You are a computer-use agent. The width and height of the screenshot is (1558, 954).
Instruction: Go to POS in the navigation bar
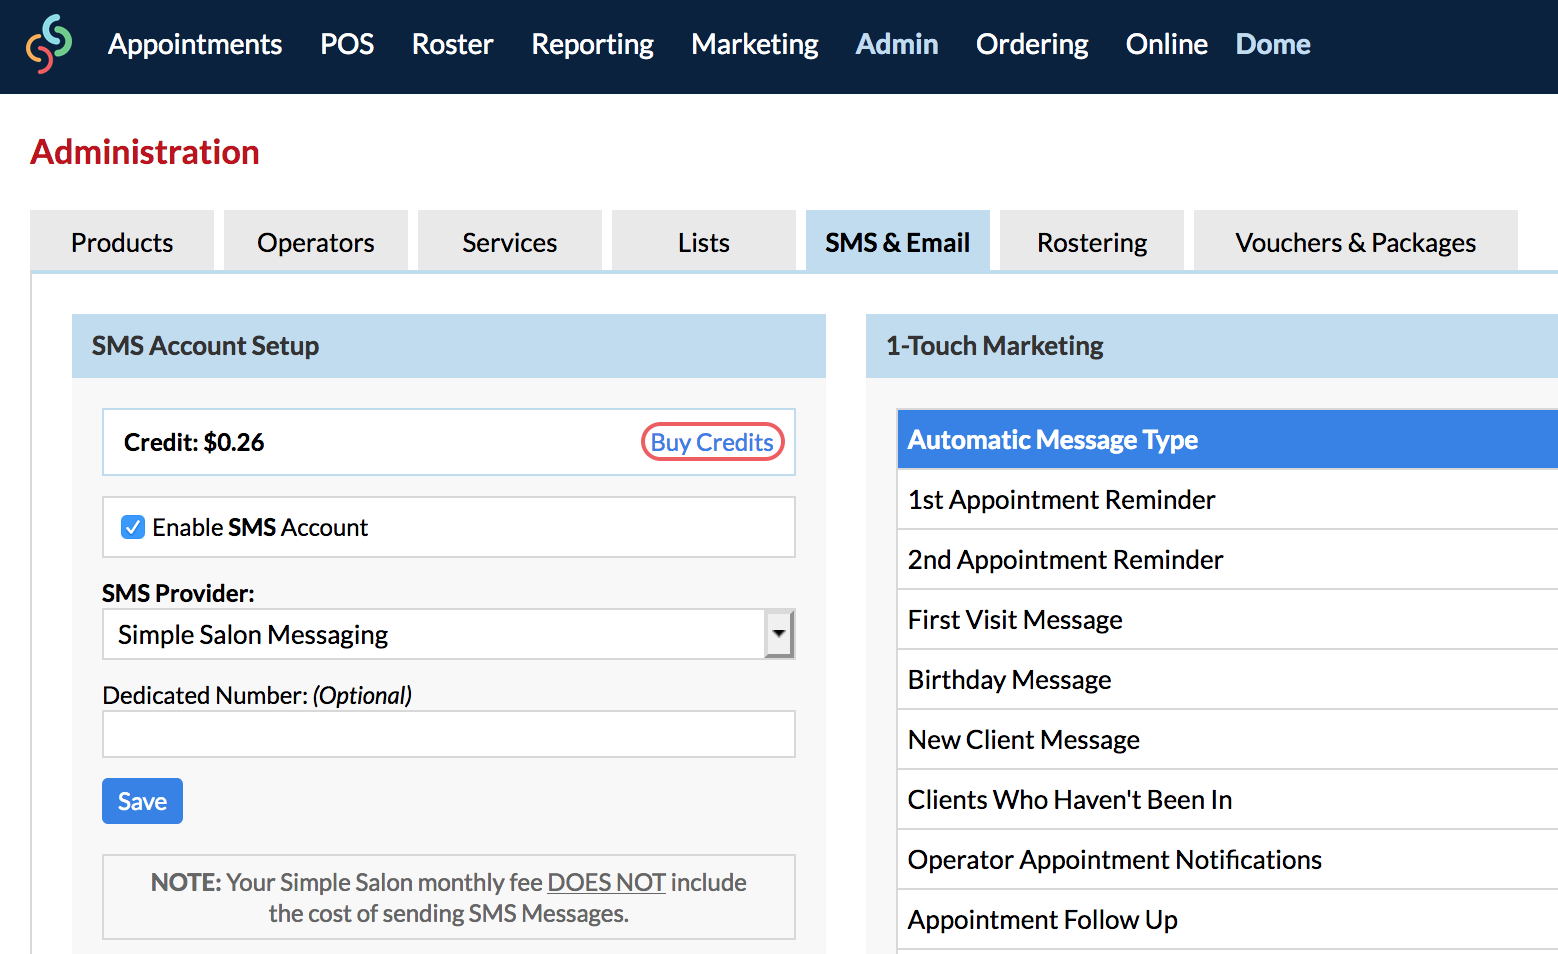347,44
